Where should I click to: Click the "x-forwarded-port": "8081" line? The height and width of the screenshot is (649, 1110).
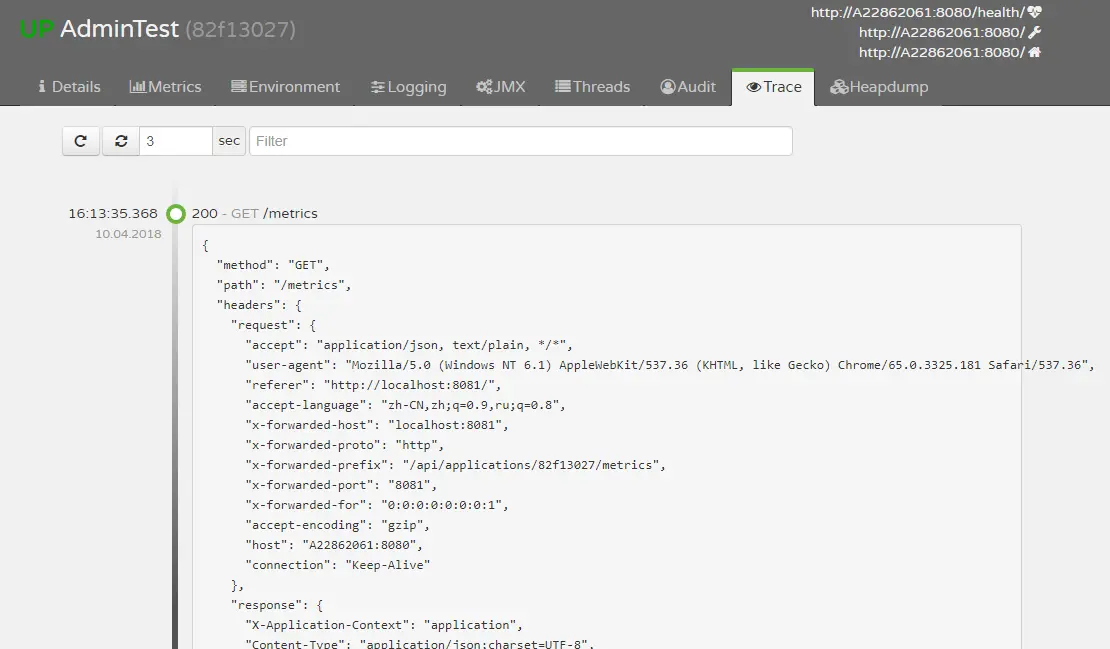point(341,485)
